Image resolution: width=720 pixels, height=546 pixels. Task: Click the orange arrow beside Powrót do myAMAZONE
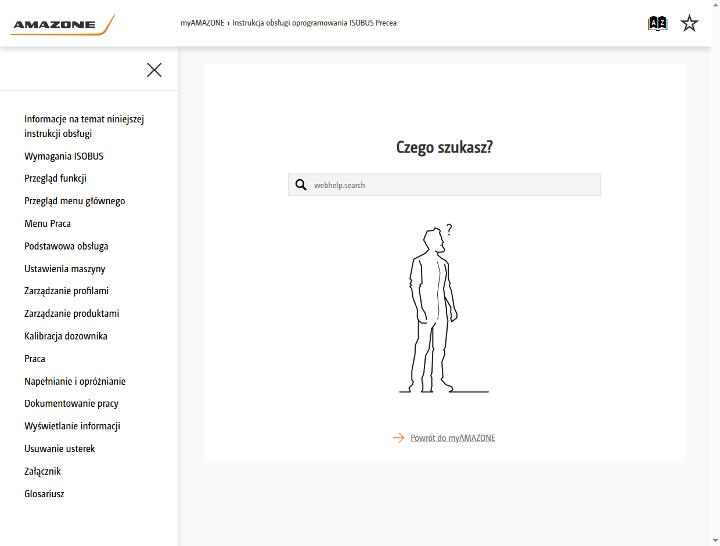coord(399,438)
